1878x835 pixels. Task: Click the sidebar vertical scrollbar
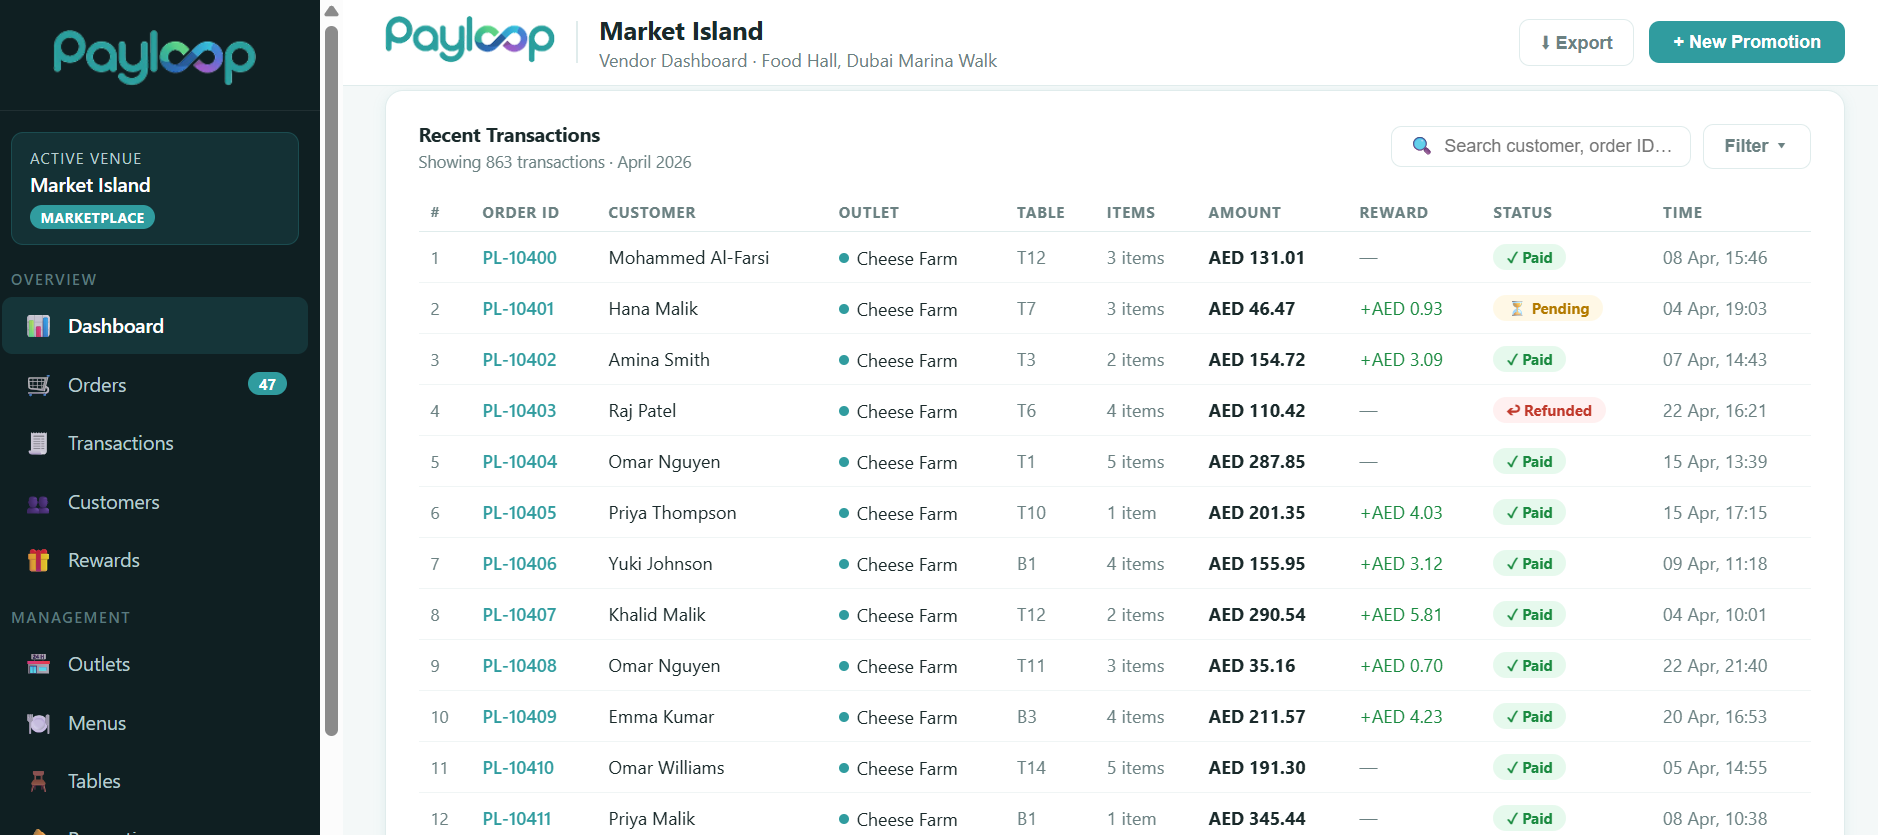pyautogui.click(x=332, y=380)
